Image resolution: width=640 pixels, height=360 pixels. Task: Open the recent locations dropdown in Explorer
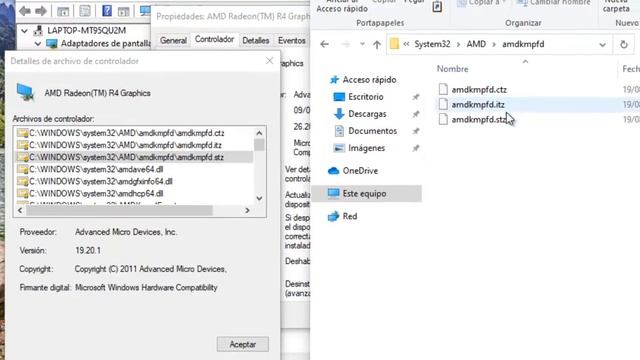coord(362,44)
